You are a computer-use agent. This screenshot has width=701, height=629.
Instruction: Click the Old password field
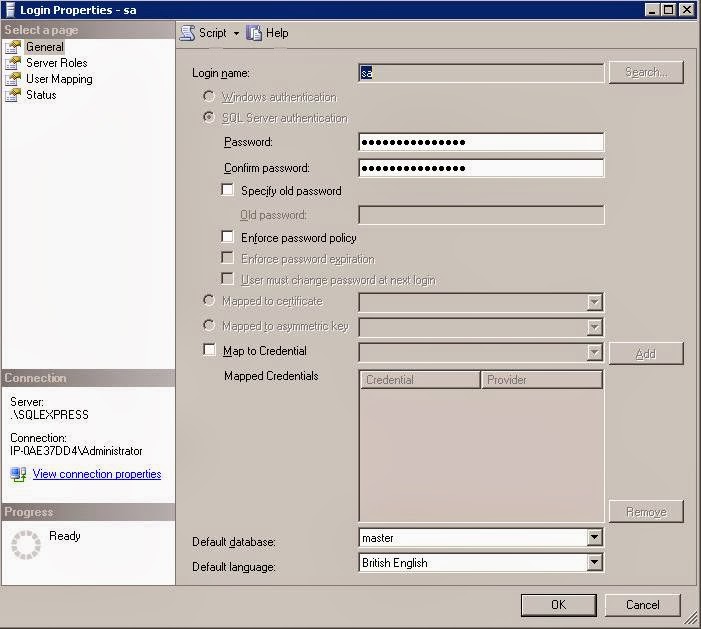[x=481, y=215]
